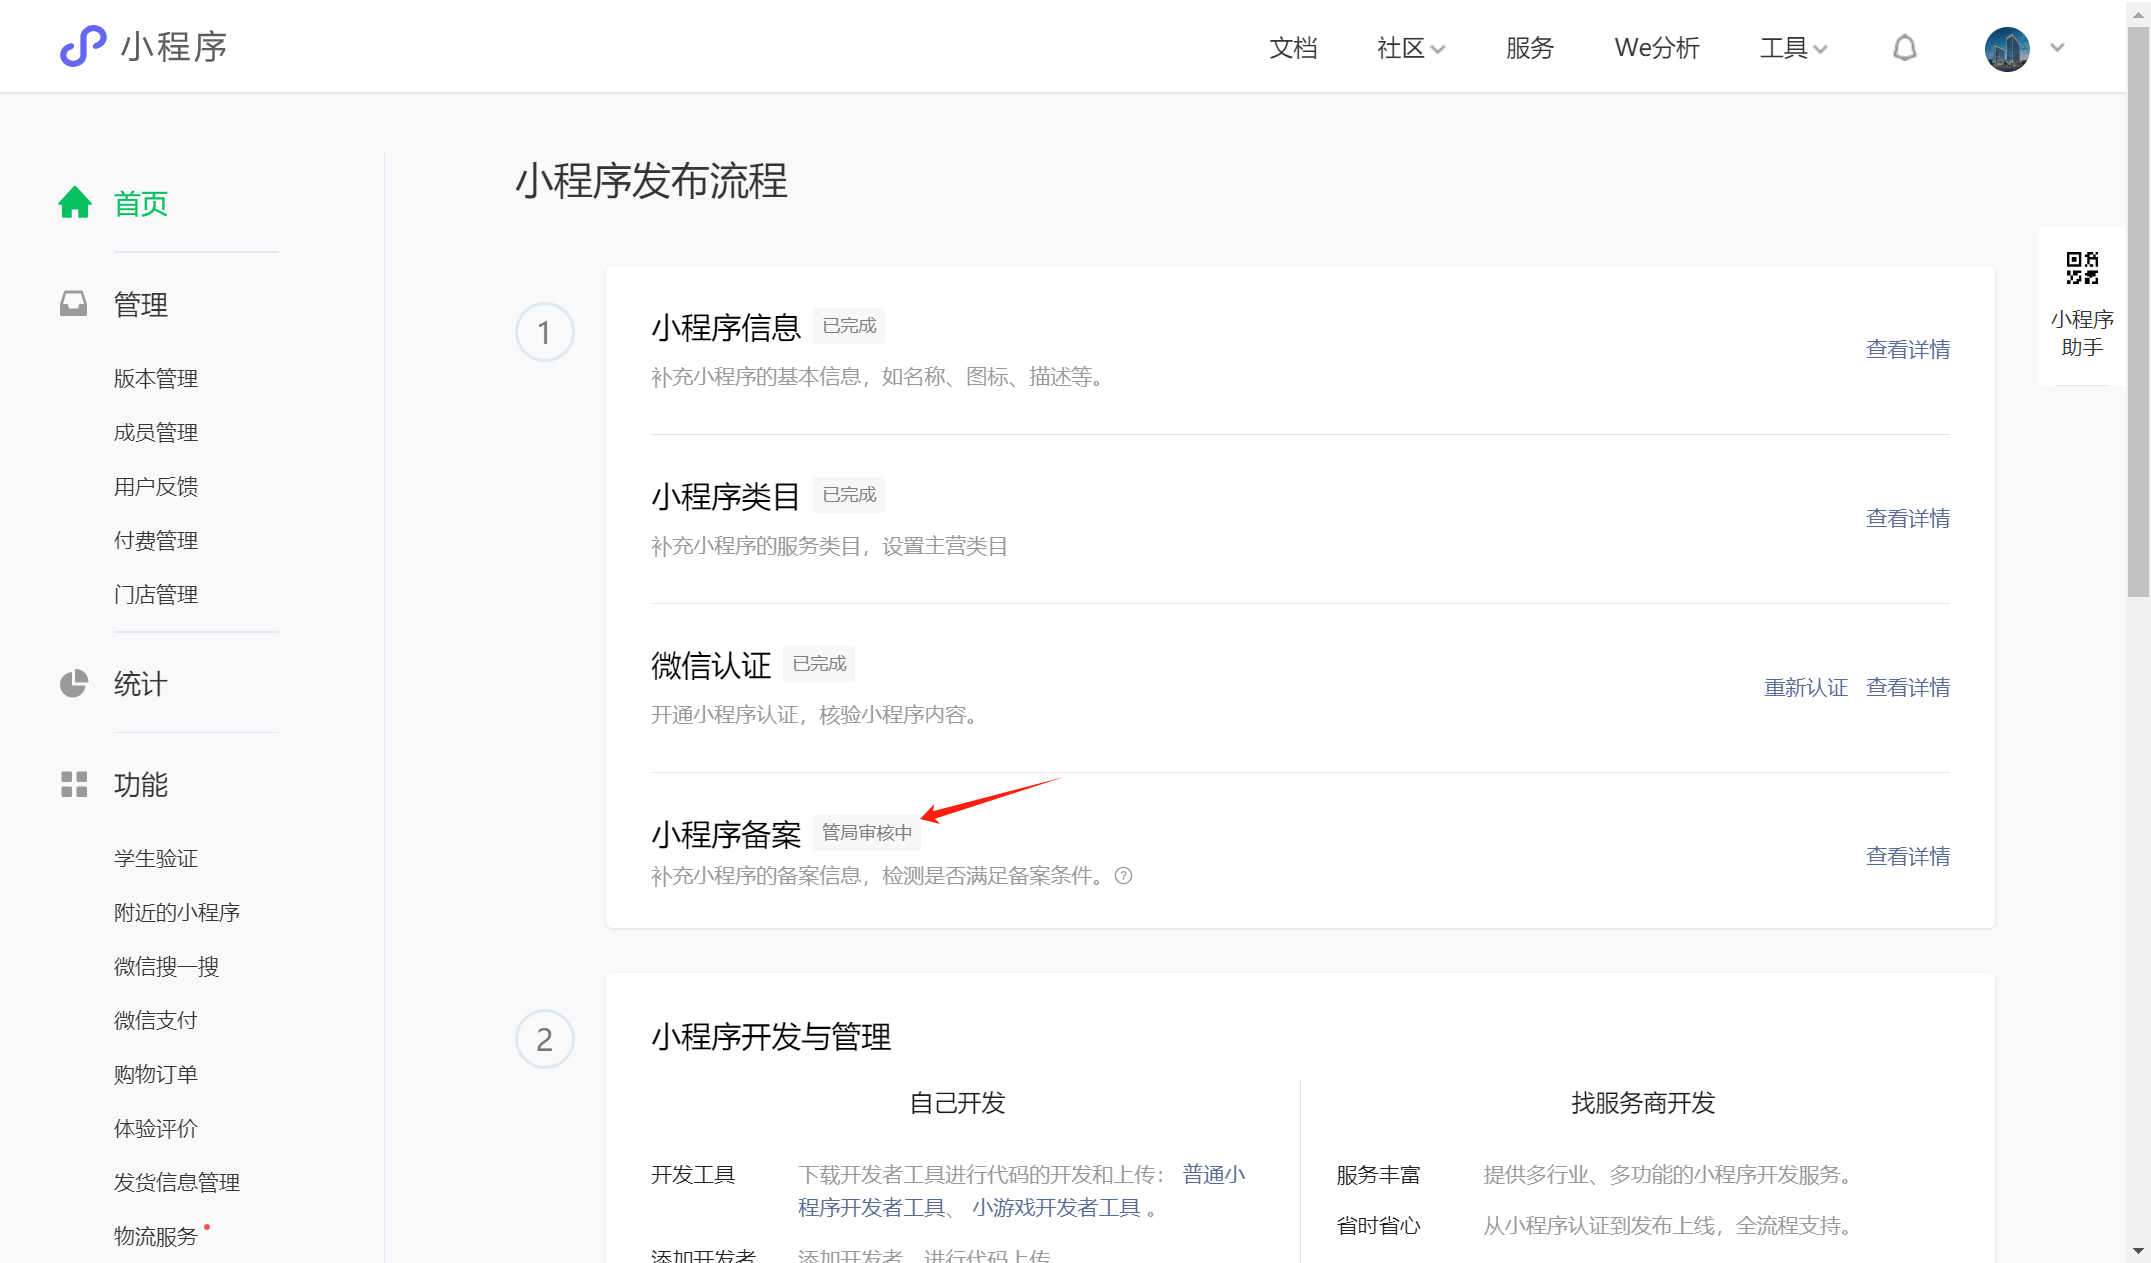Open the 小程序助手 QR code icon
2151x1263 pixels.
(x=2082, y=268)
